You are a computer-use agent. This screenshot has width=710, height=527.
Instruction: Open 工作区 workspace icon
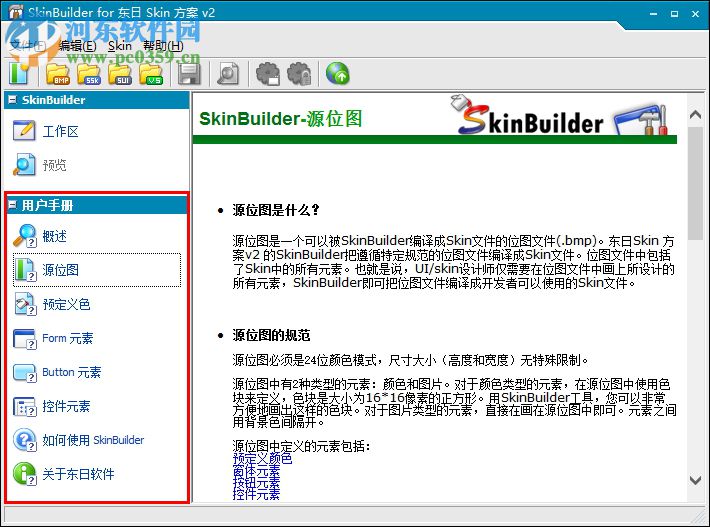coord(24,131)
